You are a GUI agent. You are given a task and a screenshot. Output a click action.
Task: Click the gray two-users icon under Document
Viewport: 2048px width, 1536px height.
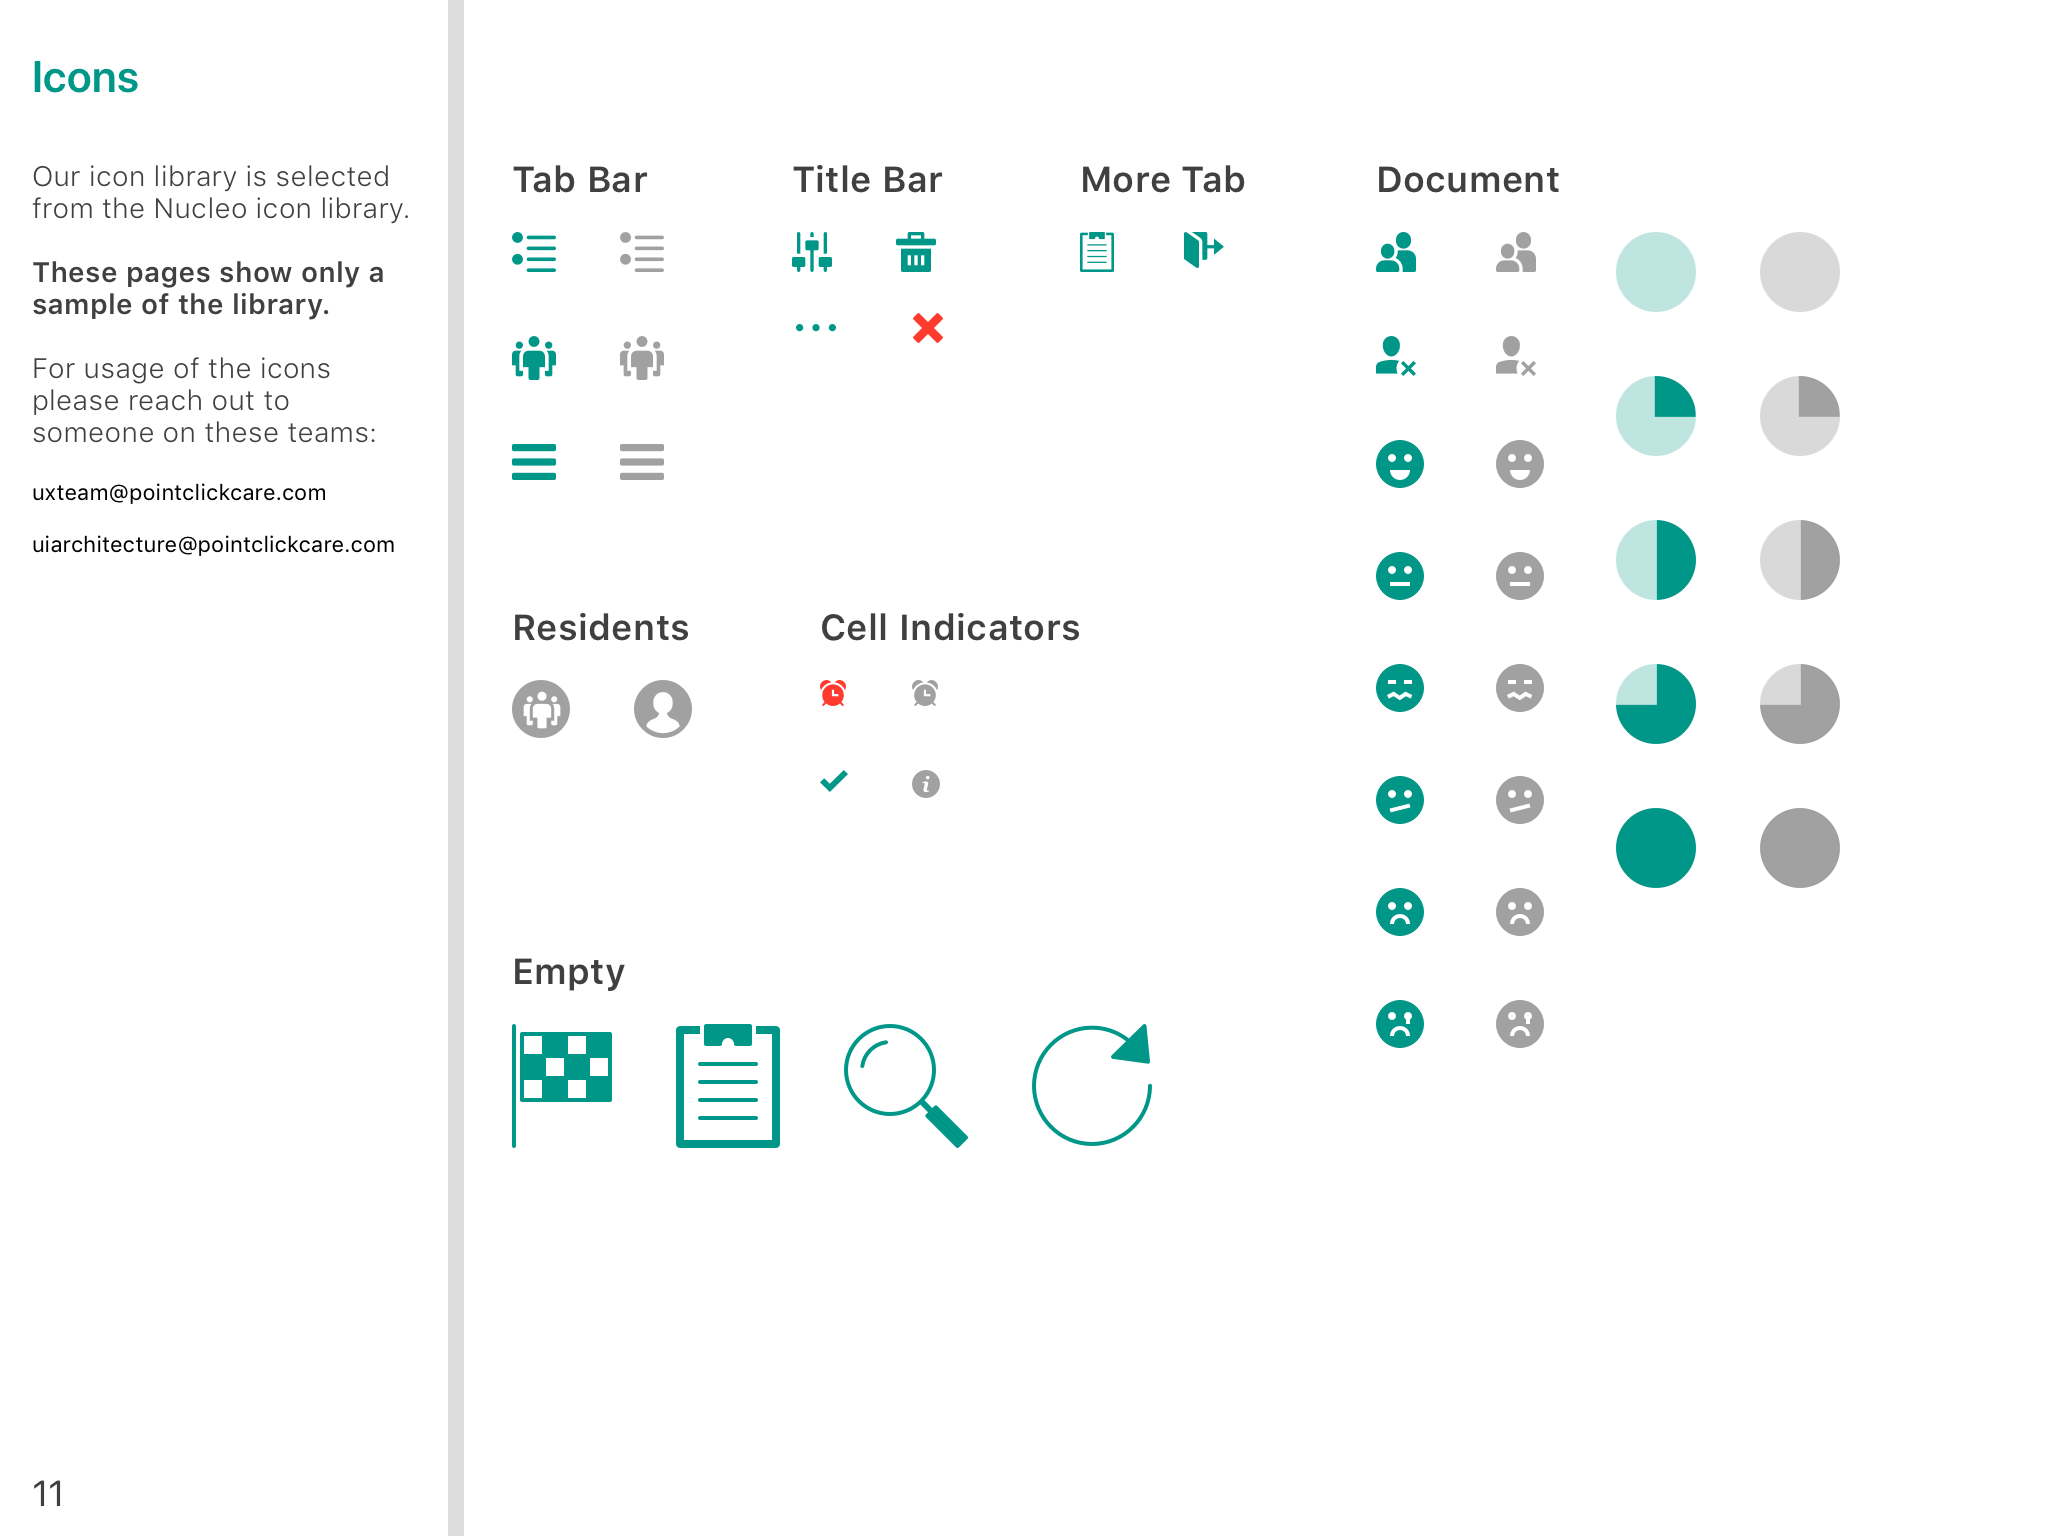1516,252
